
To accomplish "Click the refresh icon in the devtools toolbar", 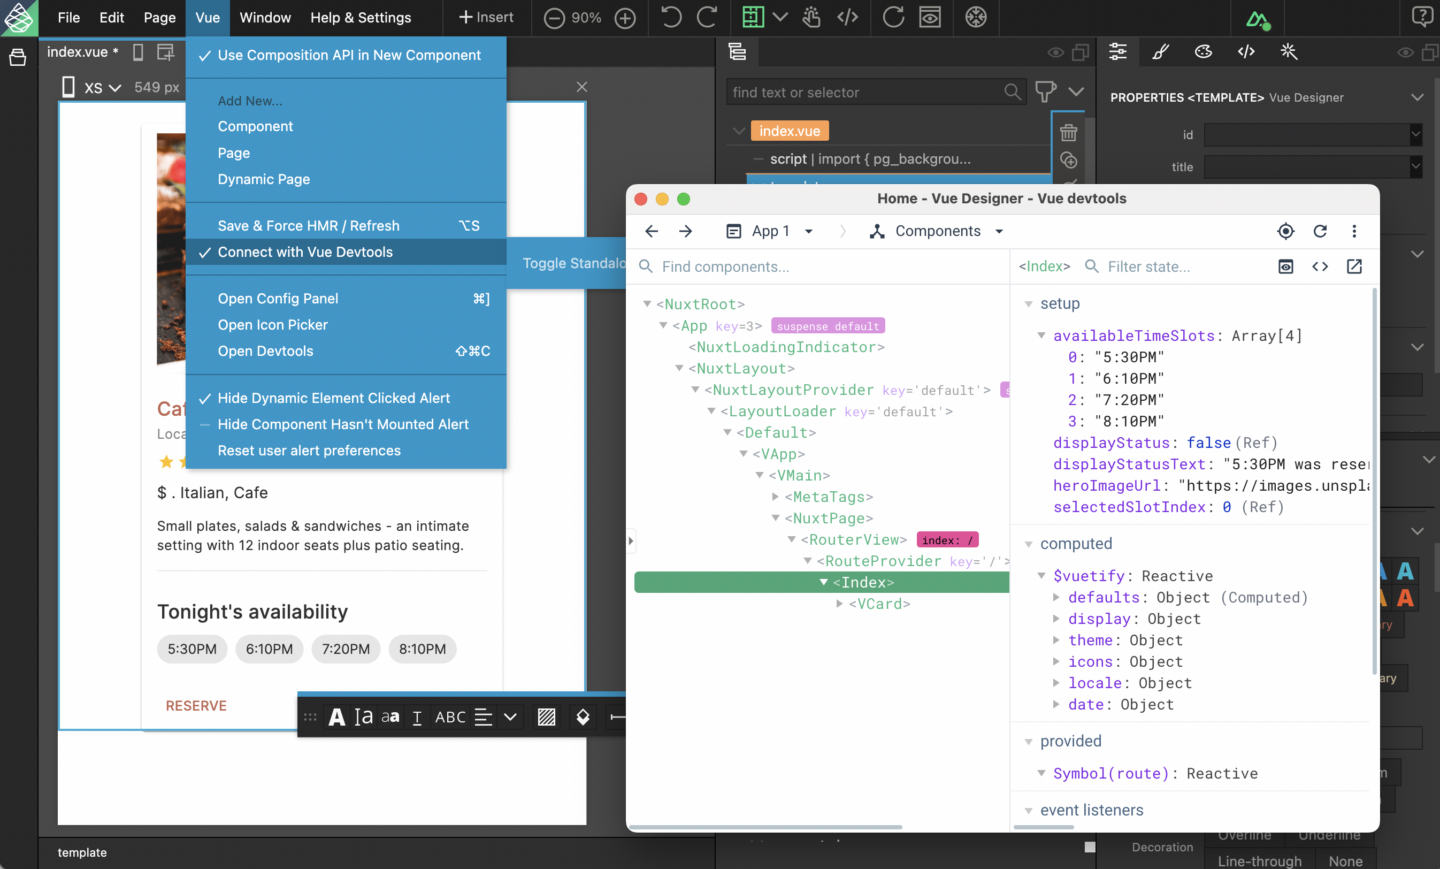I will (1320, 231).
